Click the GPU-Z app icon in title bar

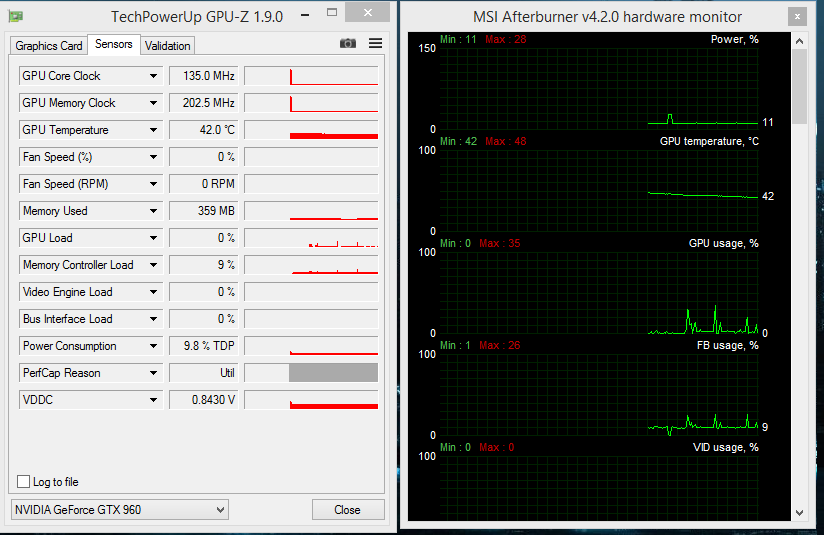tap(16, 16)
